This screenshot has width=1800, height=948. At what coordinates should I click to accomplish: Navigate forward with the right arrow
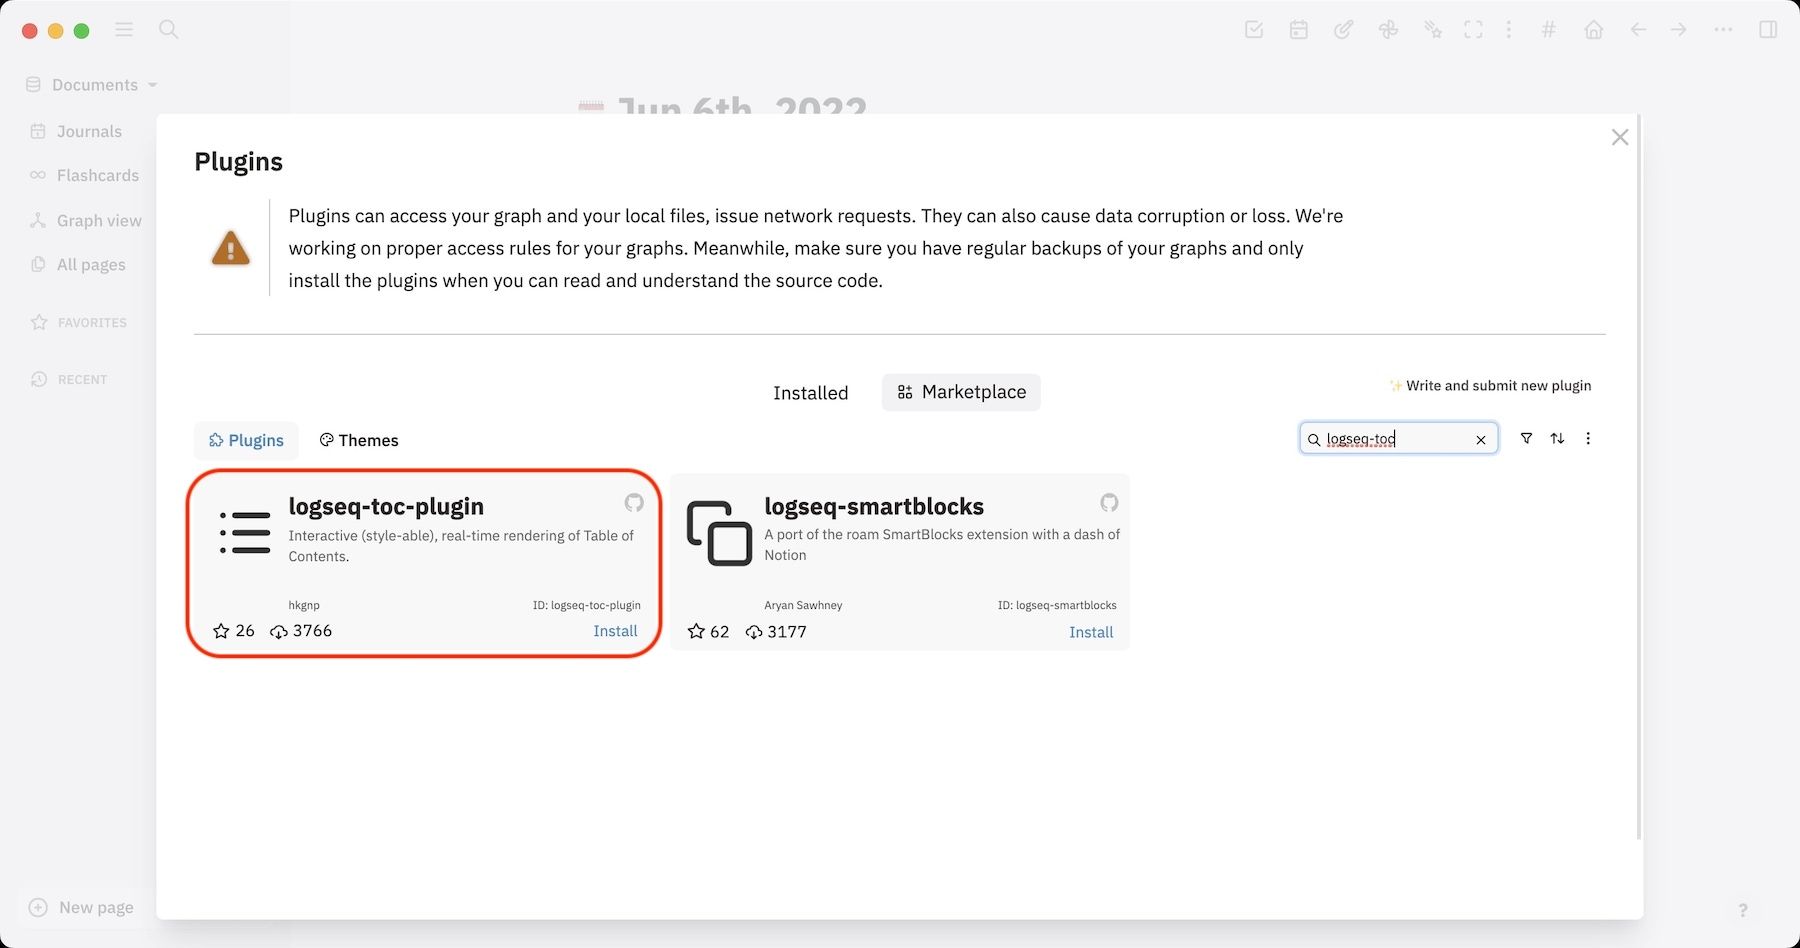click(1678, 30)
